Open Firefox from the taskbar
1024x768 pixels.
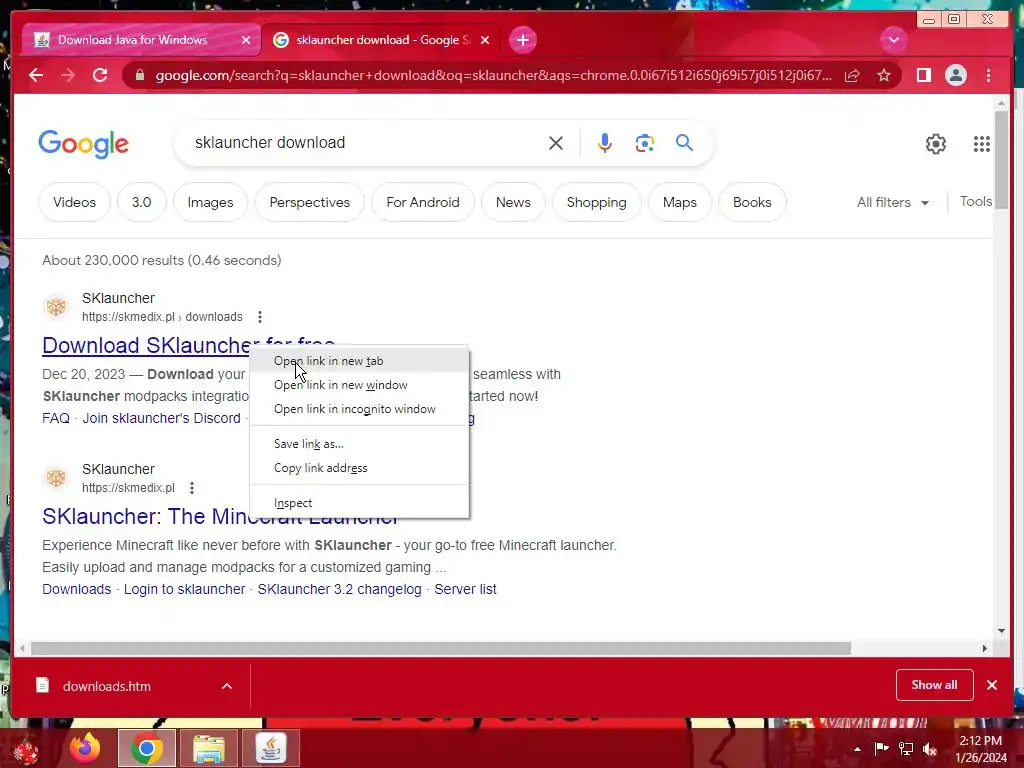pyautogui.click(x=86, y=748)
